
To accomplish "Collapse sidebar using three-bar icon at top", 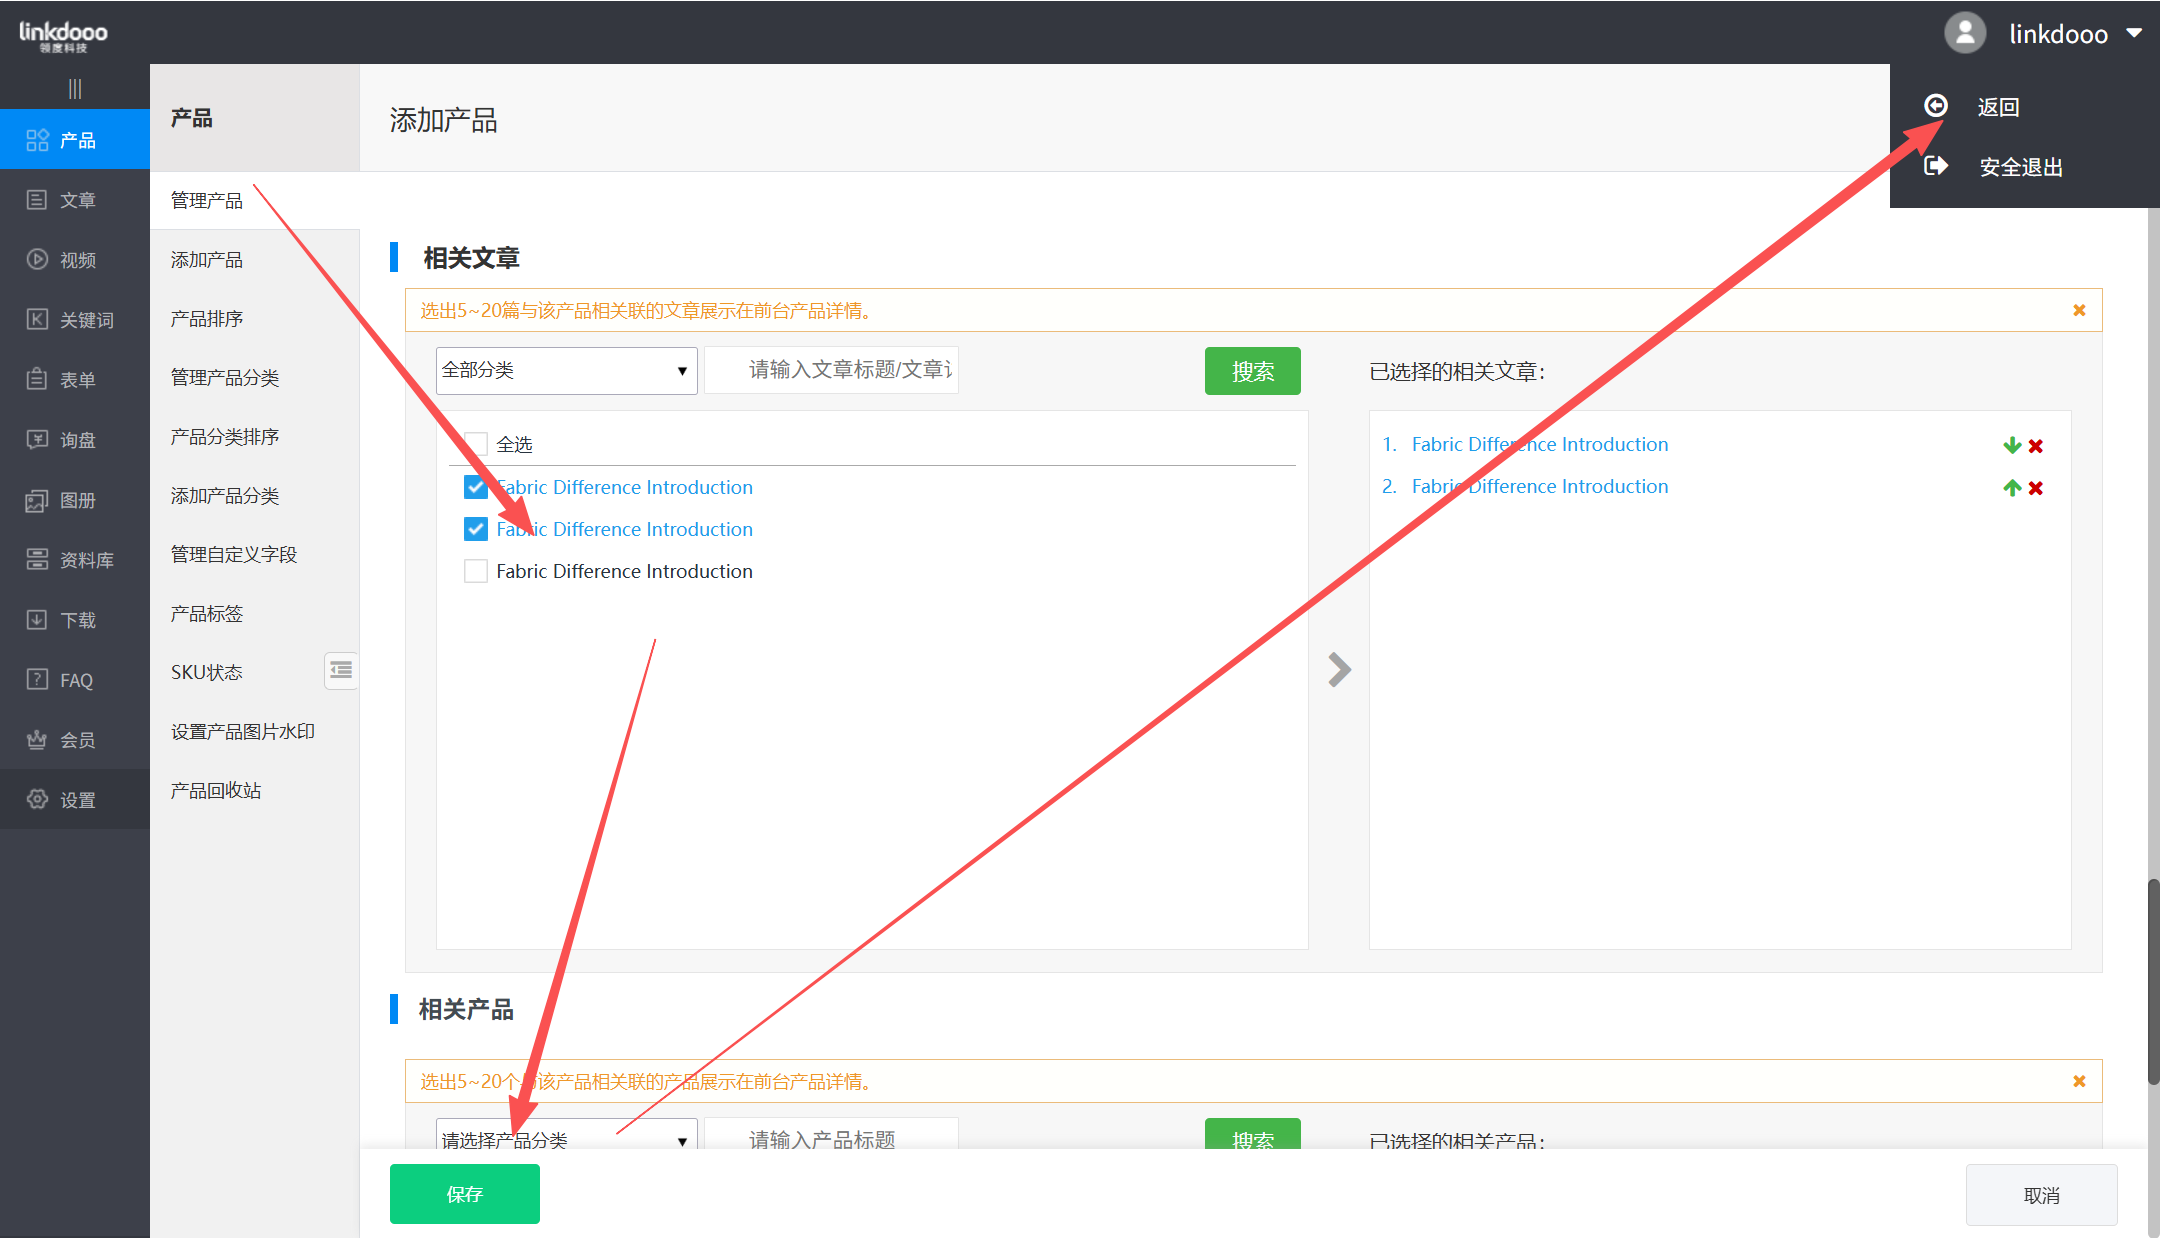I will [x=75, y=89].
